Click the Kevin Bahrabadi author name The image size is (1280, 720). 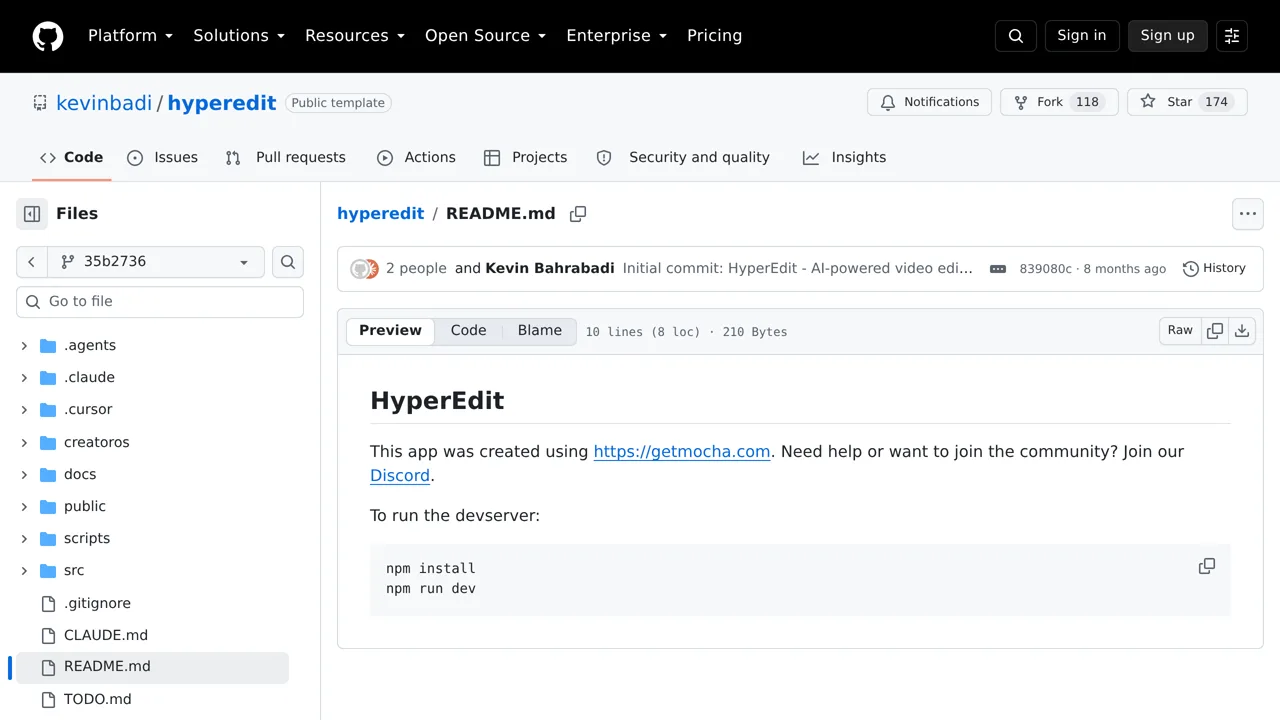550,269
